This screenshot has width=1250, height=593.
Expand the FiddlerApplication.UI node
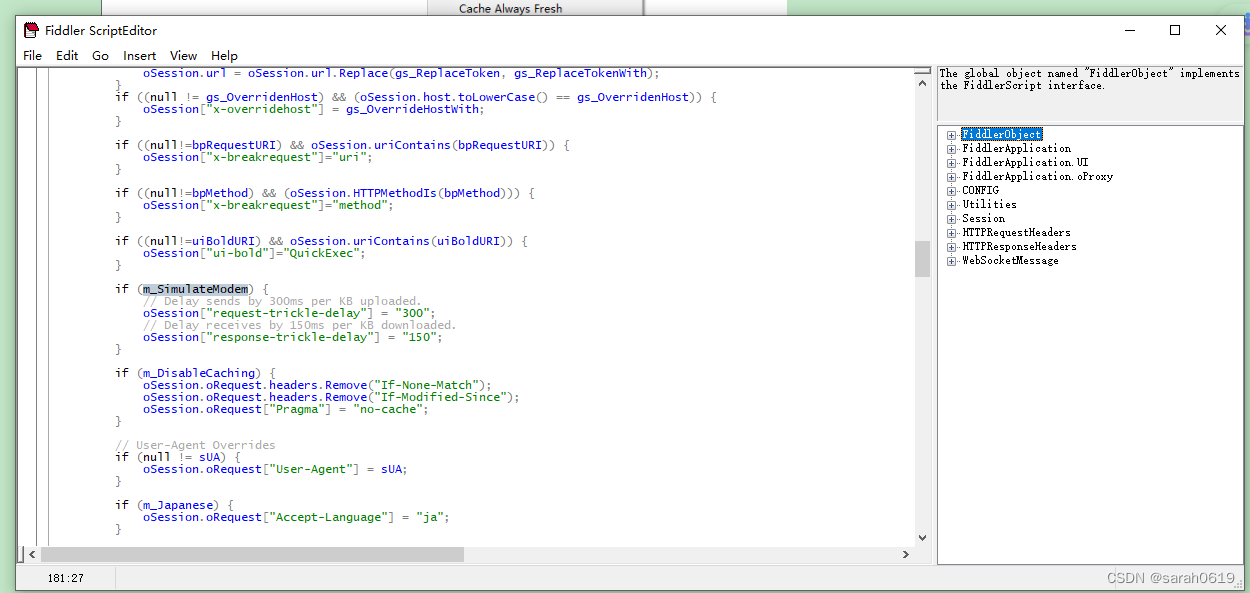pos(952,162)
